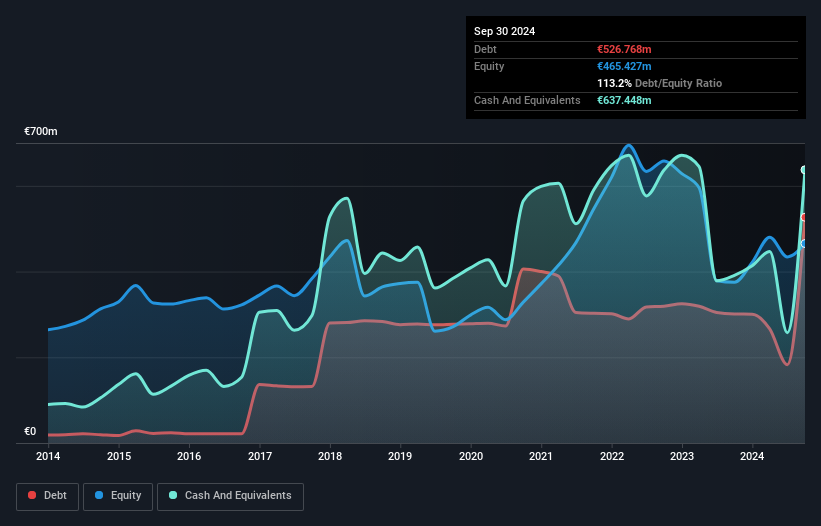This screenshot has width=821, height=526.
Task: Select the 2014 x-axis label
Action: [48, 457]
